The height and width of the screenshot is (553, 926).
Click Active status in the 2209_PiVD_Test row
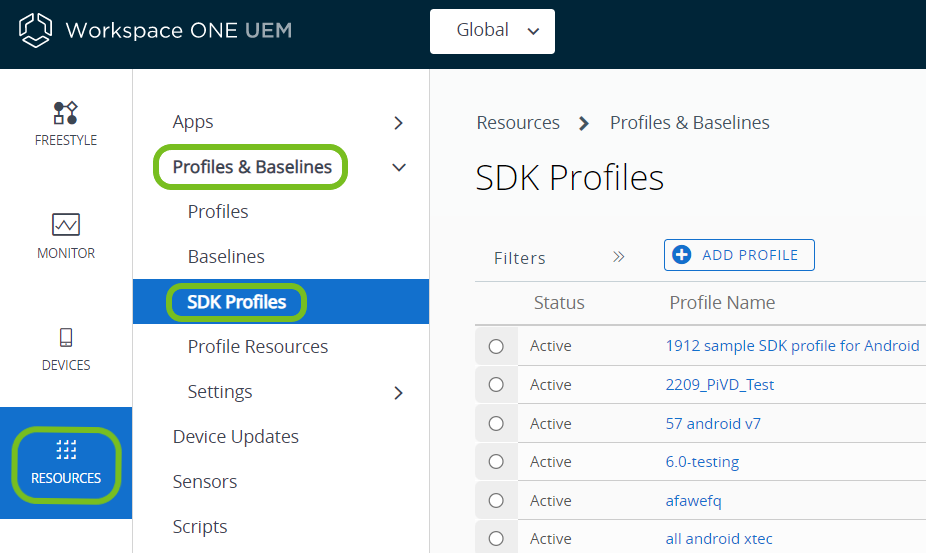coord(550,385)
